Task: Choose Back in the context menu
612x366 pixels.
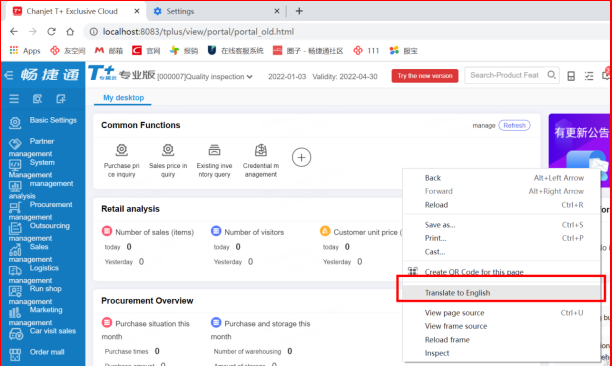Action: pos(502,178)
